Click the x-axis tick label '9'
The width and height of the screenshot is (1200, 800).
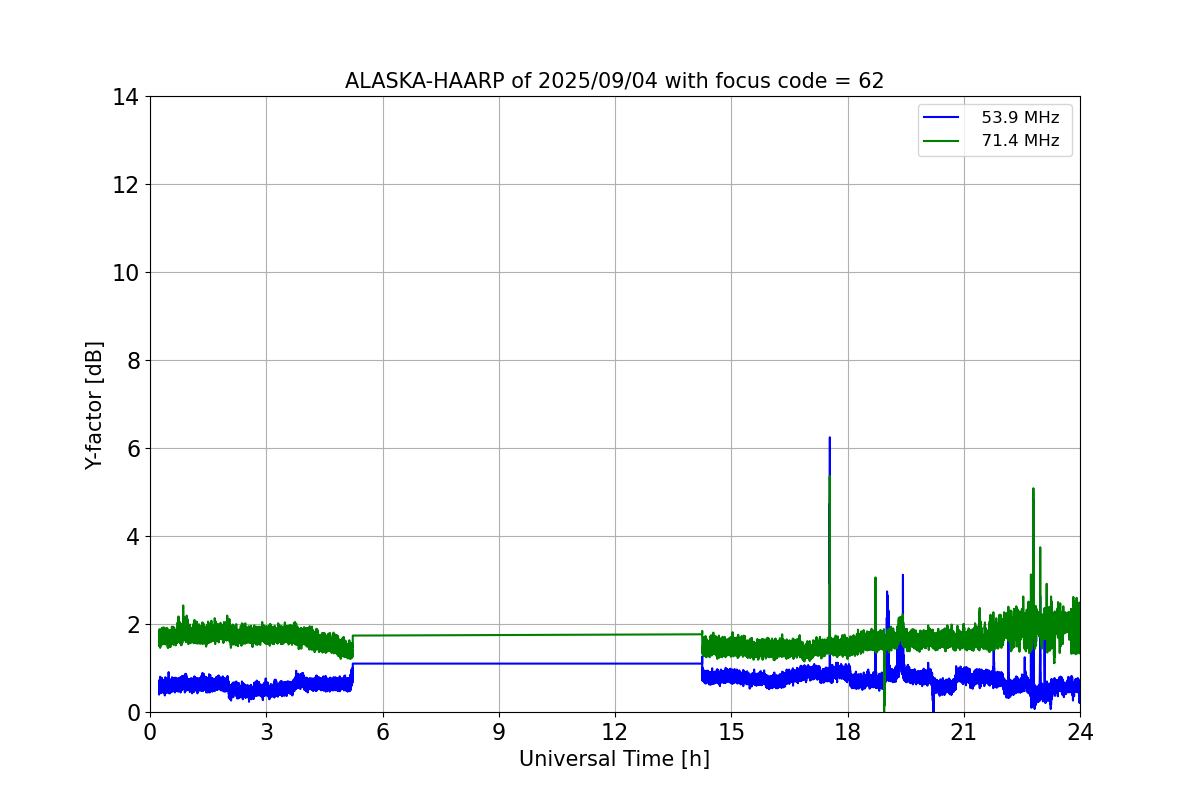pos(499,732)
